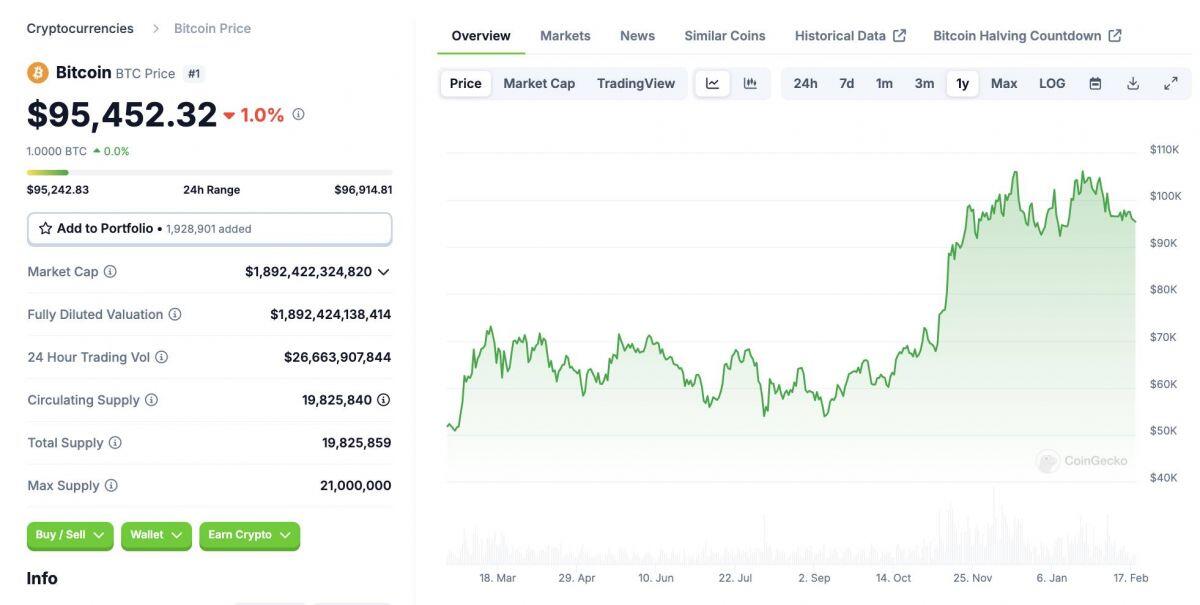Click the price change info icon
The image size is (1200, 605).
pyautogui.click(x=298, y=114)
